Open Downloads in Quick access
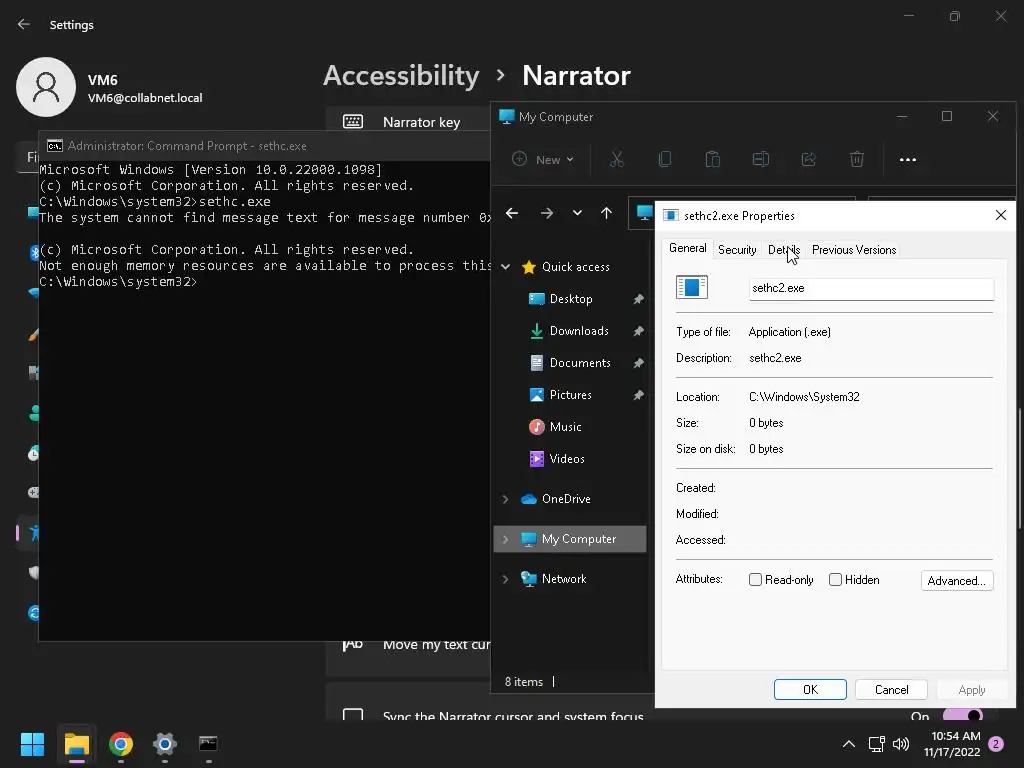The width and height of the screenshot is (1024, 768). (x=579, y=331)
